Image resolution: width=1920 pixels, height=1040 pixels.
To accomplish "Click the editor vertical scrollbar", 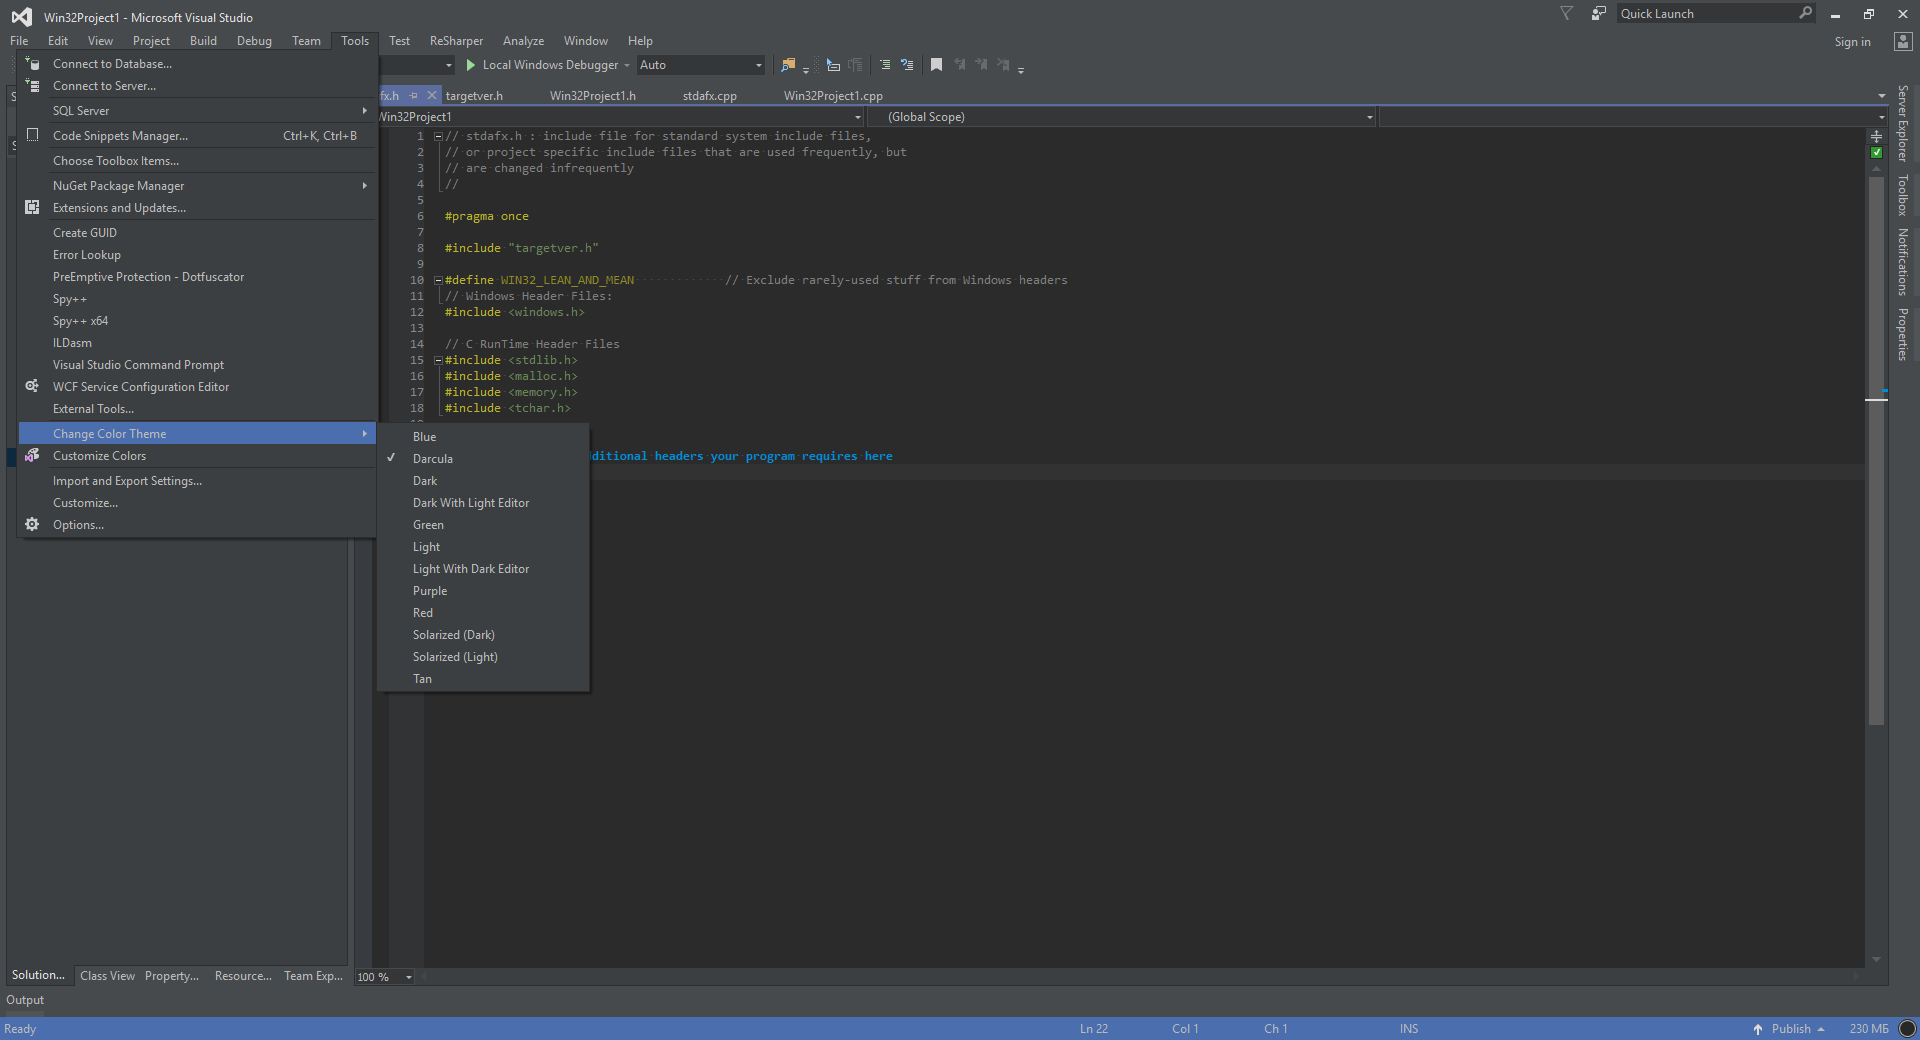I will pos(1876,450).
